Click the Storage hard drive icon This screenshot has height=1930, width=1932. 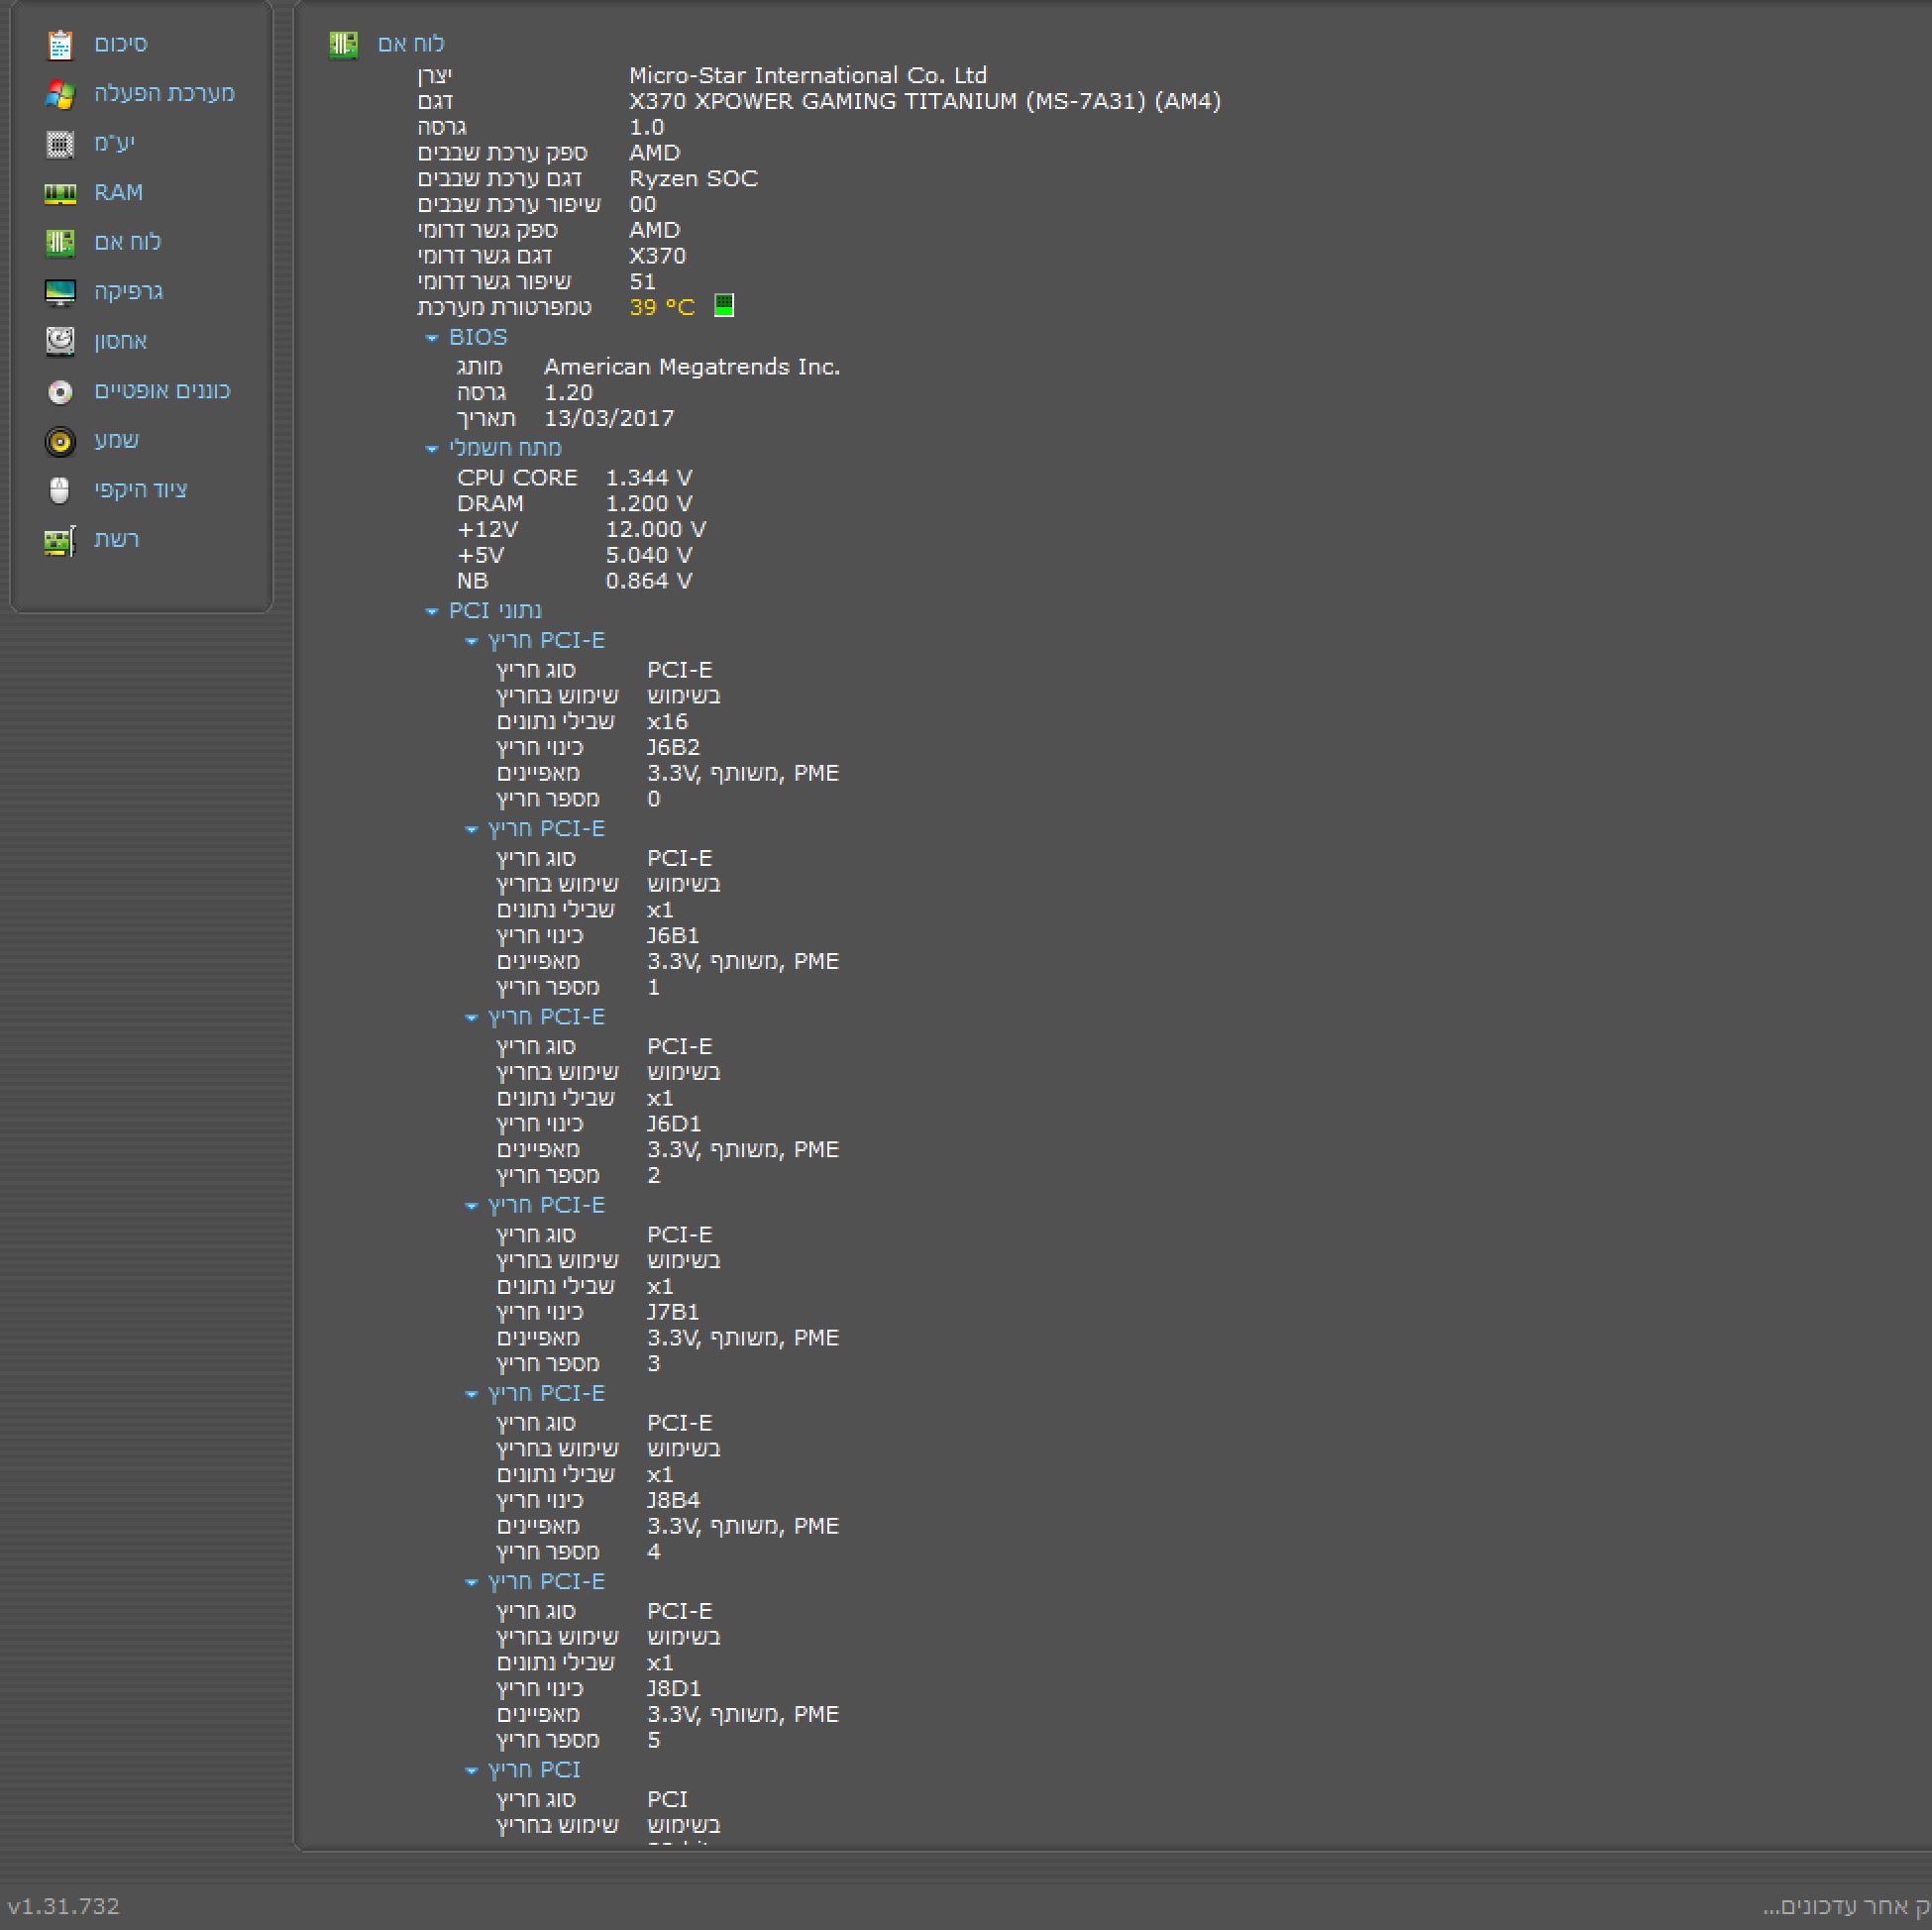pyautogui.click(x=60, y=341)
